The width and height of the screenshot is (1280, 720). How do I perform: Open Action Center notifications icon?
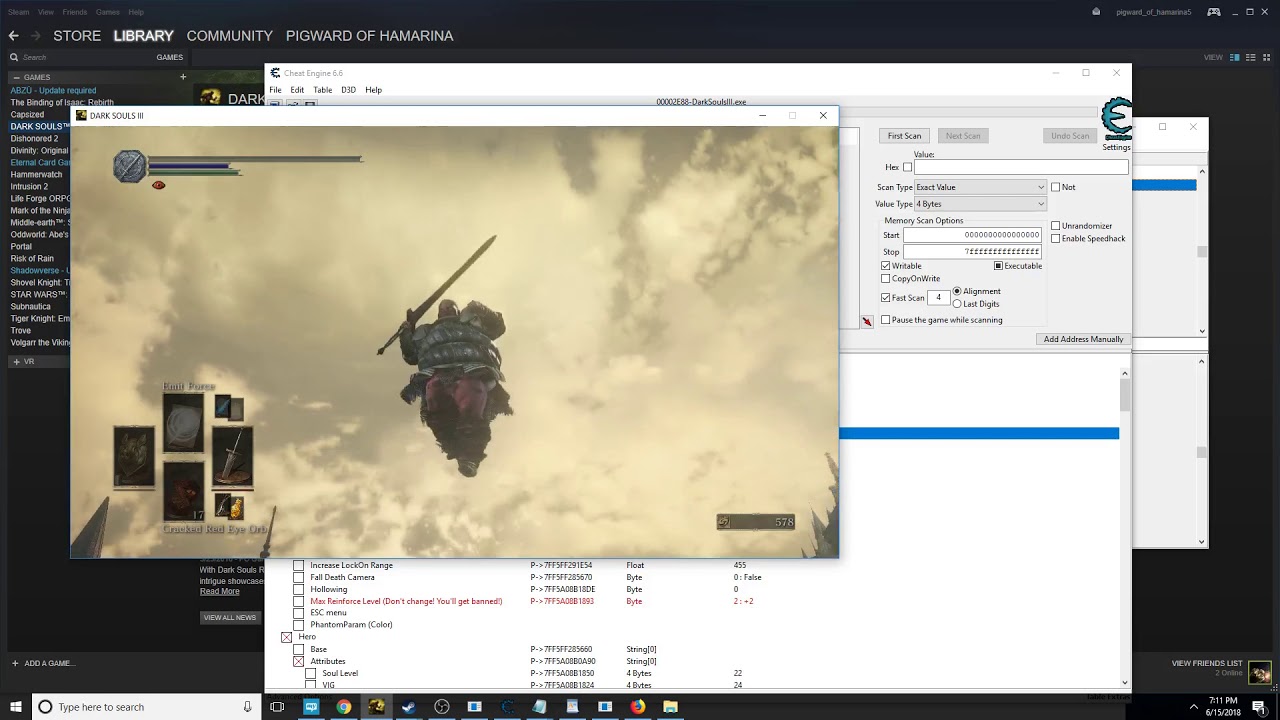[1259, 707]
